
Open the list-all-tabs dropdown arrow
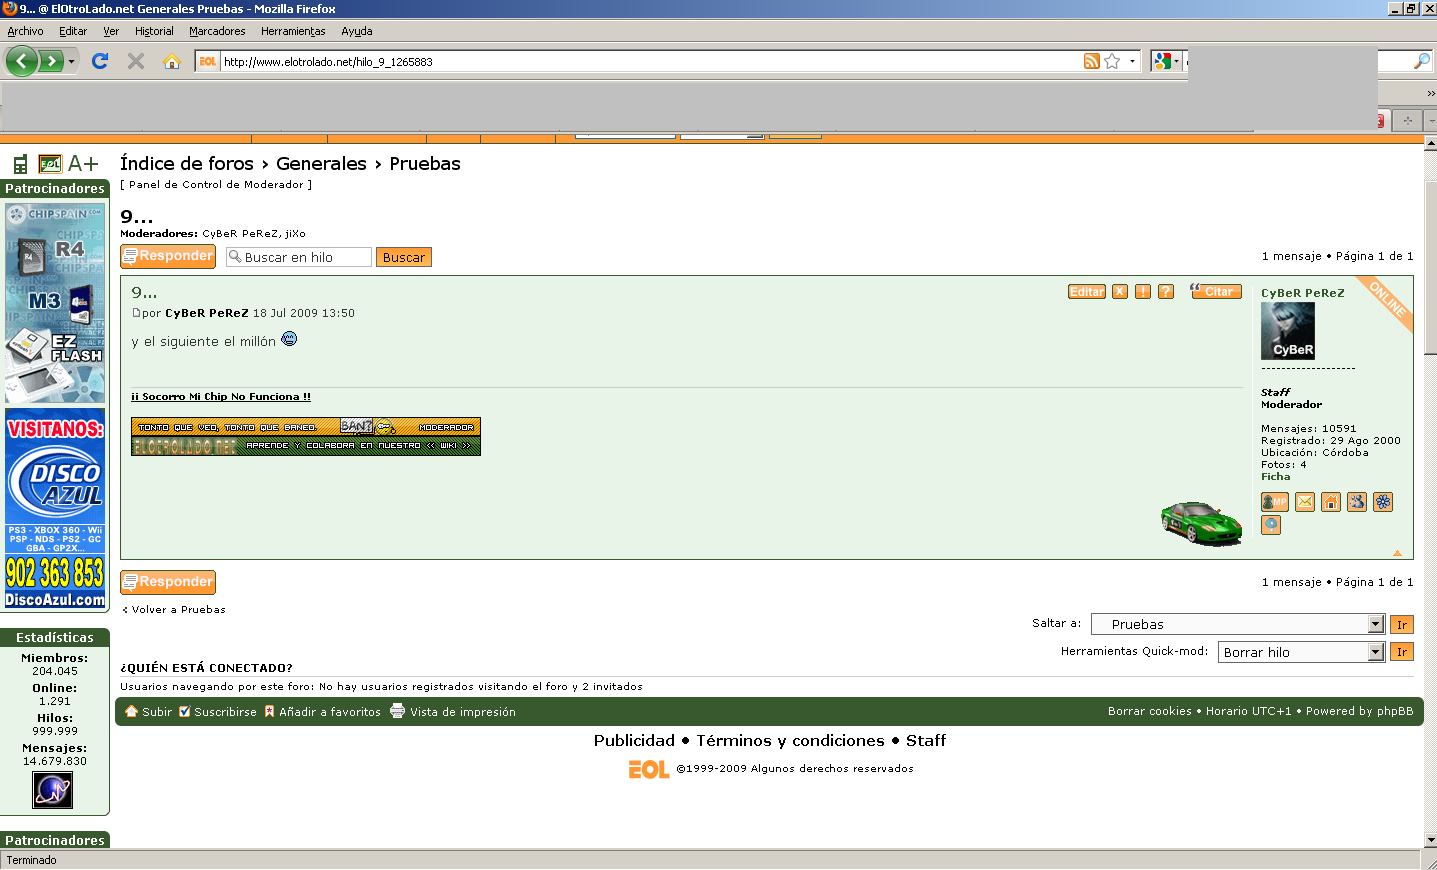pyautogui.click(x=1431, y=120)
